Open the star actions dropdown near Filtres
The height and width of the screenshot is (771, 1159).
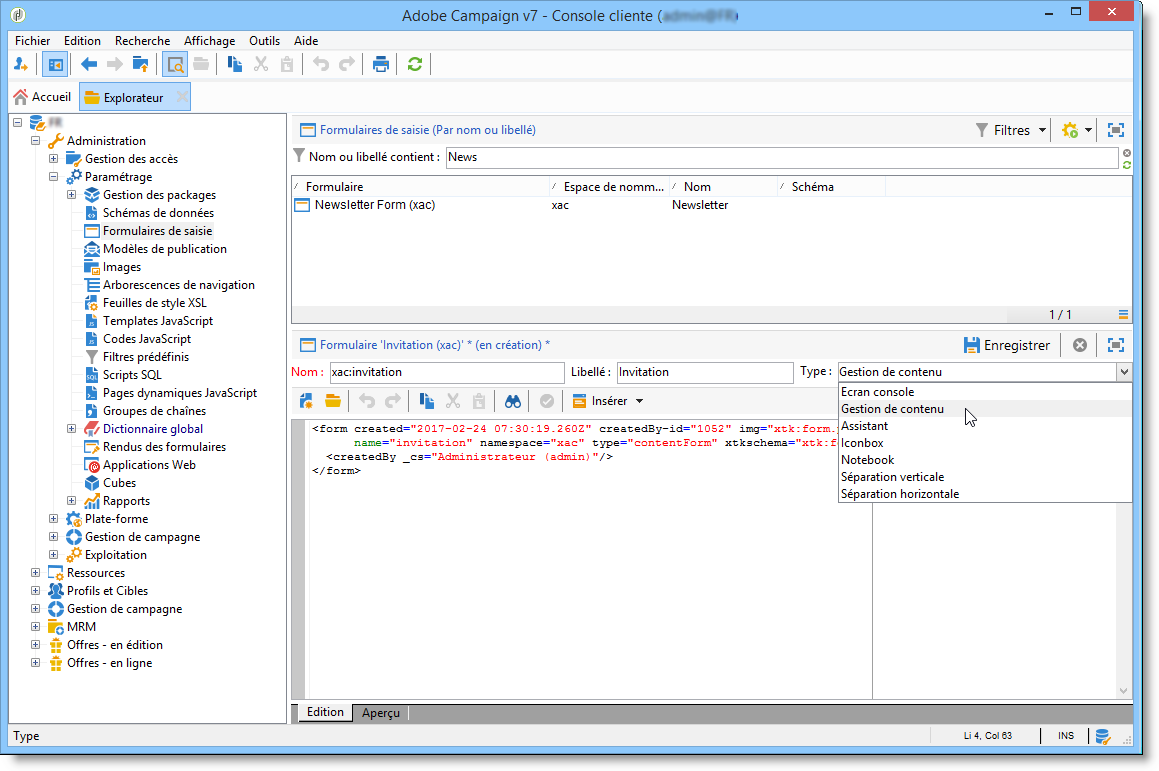[1077, 130]
